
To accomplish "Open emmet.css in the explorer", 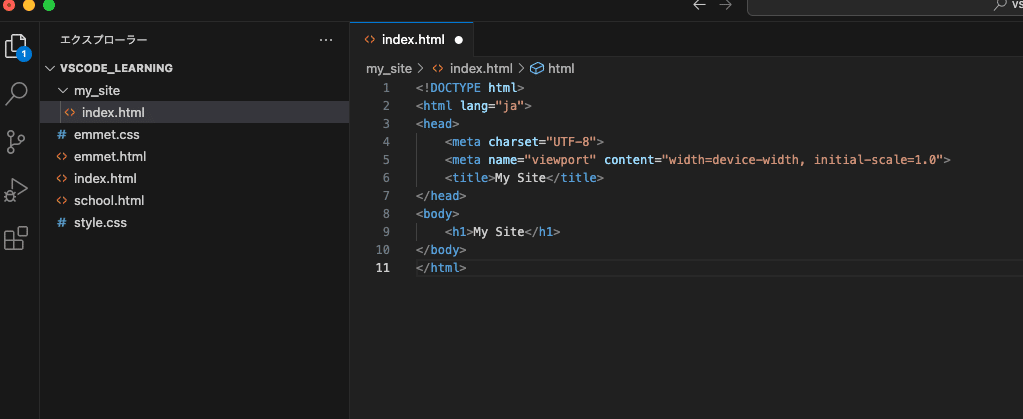I will pos(194,135).
